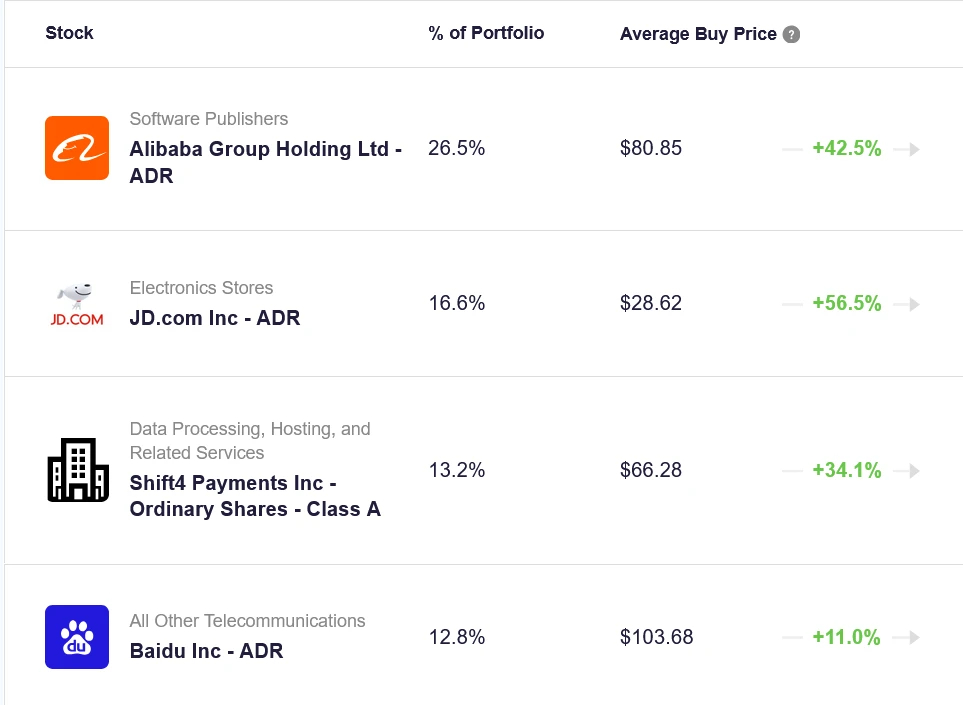Click the arrow next to Baidu +11.0%
The width and height of the screenshot is (963, 705).
tap(907, 637)
